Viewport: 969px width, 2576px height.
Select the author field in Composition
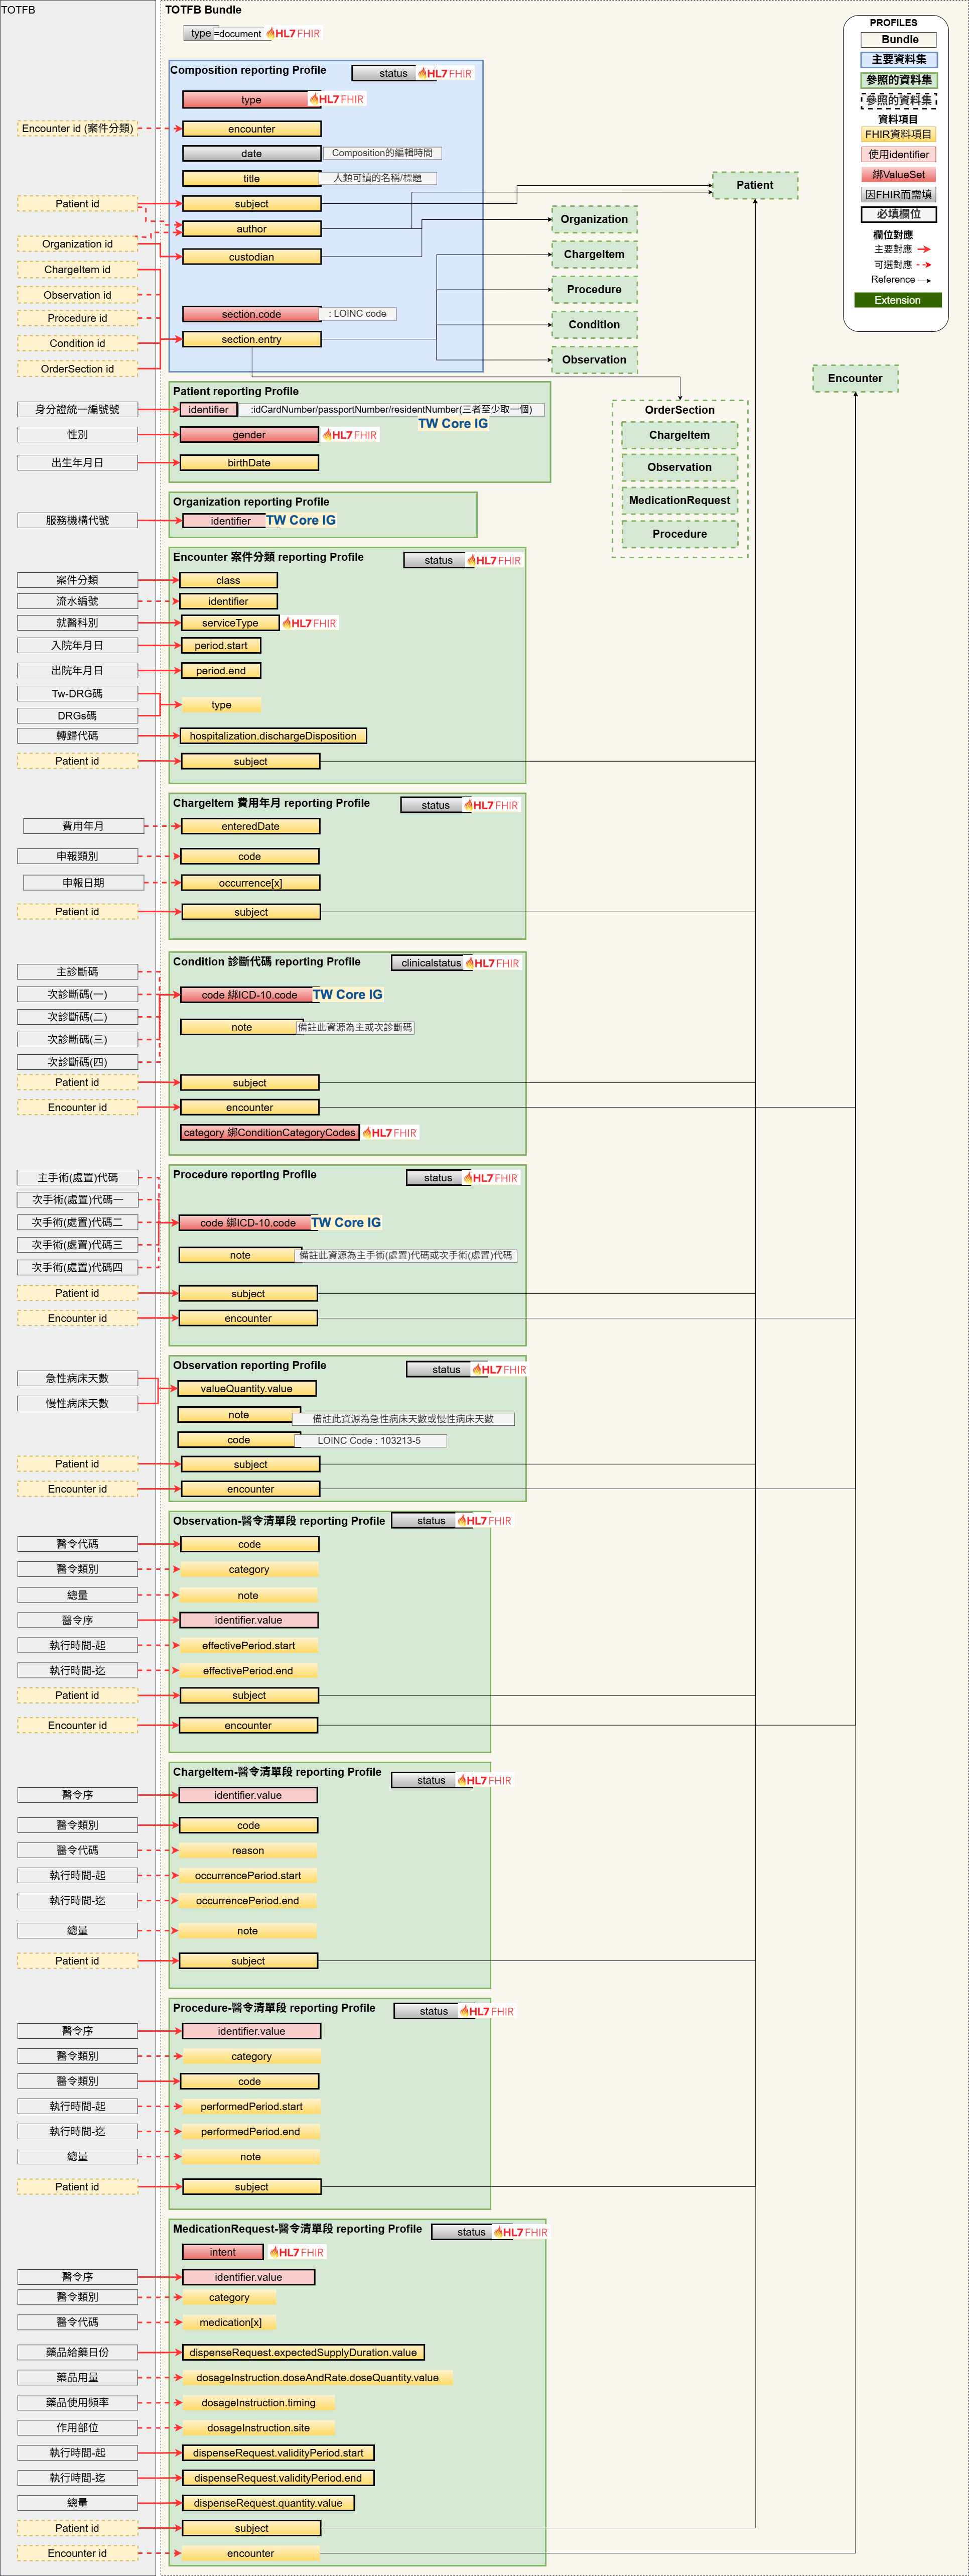click(x=252, y=229)
